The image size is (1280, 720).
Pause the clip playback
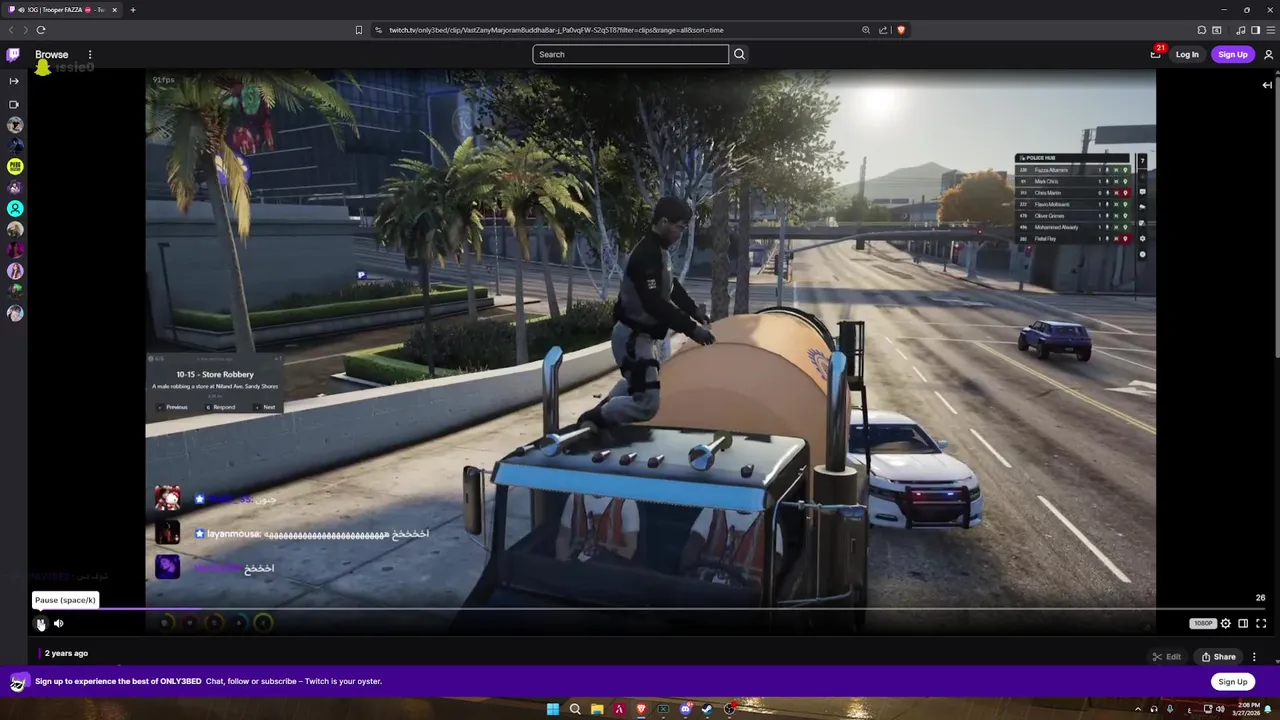pos(40,623)
